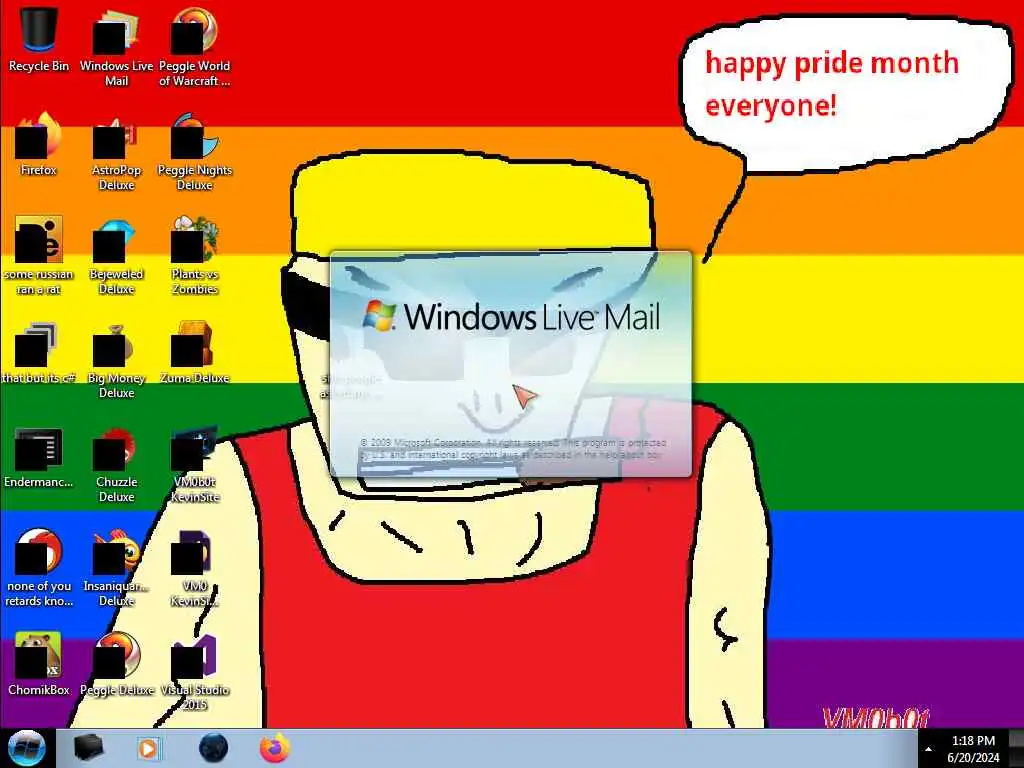Click the Windows Live Mail splash screen

[x=511, y=364]
